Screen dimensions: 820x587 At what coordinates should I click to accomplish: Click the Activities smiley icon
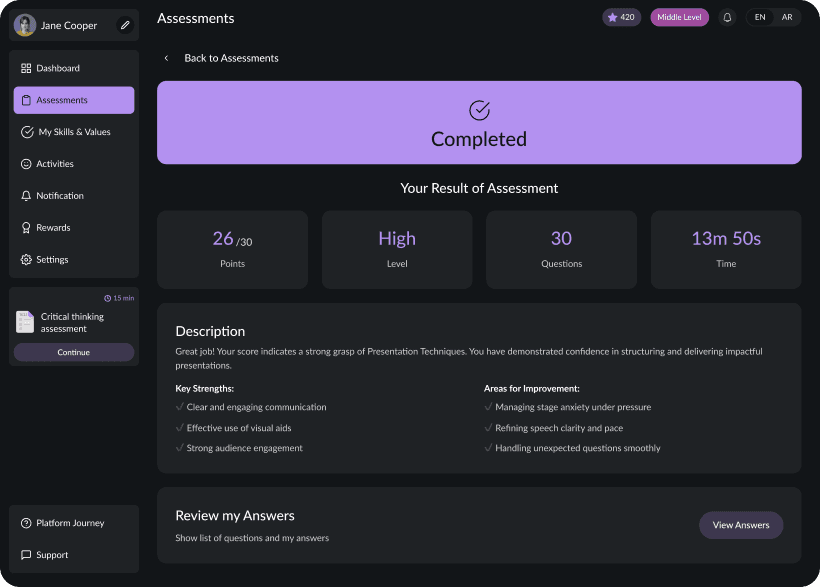(x=25, y=164)
